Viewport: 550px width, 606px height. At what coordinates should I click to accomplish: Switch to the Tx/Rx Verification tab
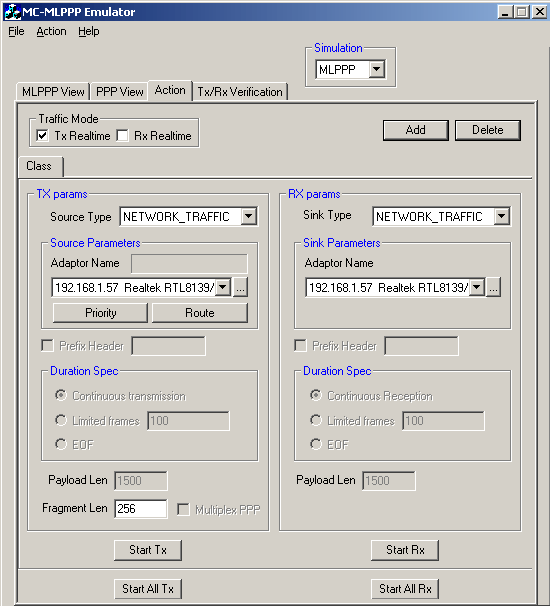(x=240, y=92)
